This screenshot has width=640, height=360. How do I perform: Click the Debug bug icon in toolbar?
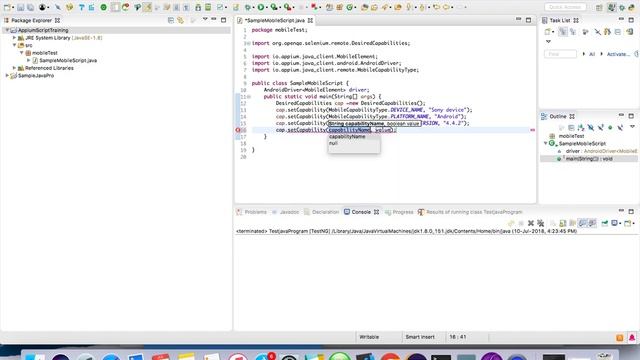[248, 7]
